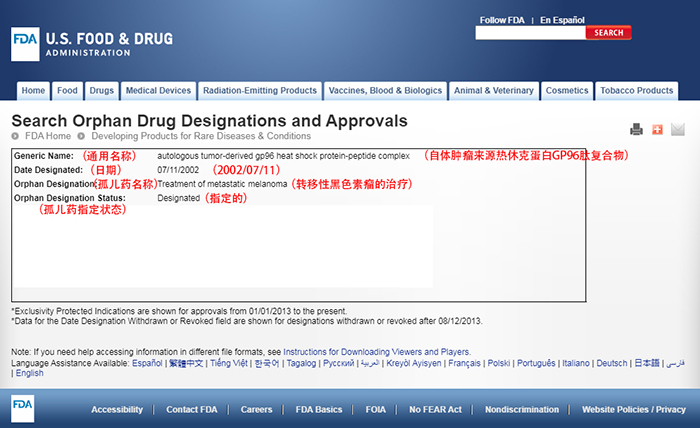Click the FDA Home breadcrumb link
This screenshot has height=428, width=700.
(x=48, y=136)
